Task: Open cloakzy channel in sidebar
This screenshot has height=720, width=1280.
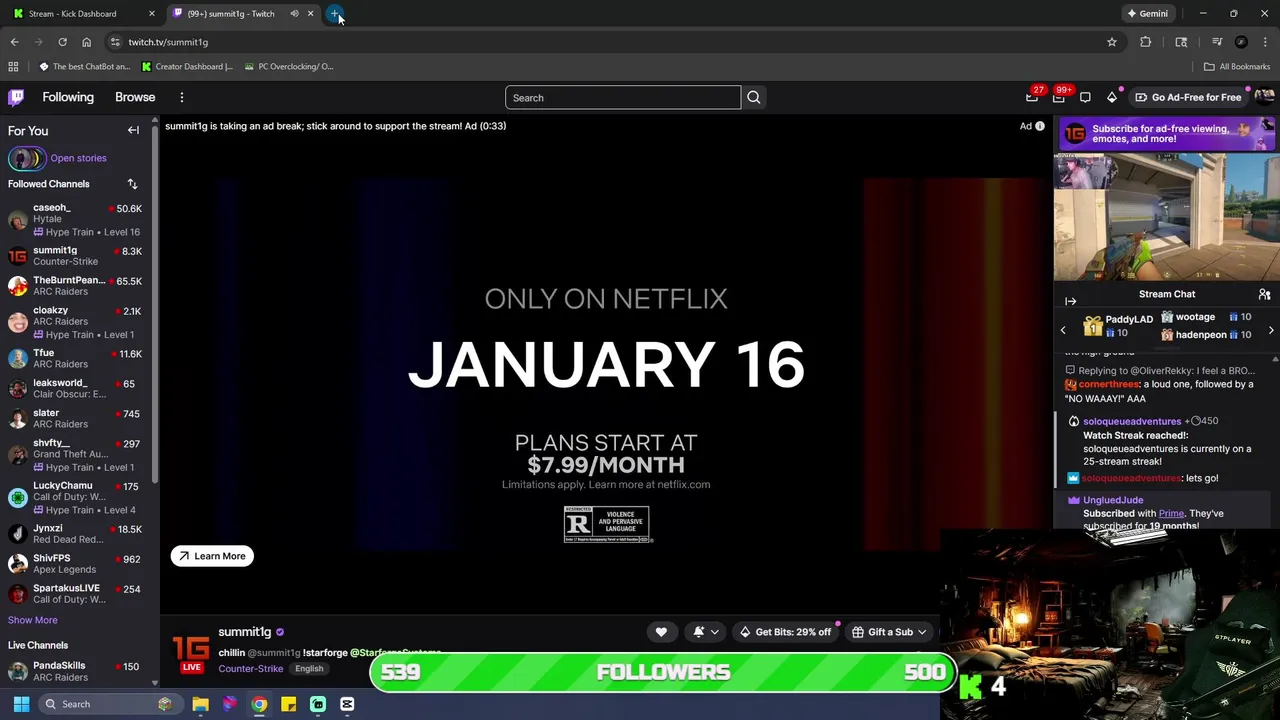Action: 78,322
